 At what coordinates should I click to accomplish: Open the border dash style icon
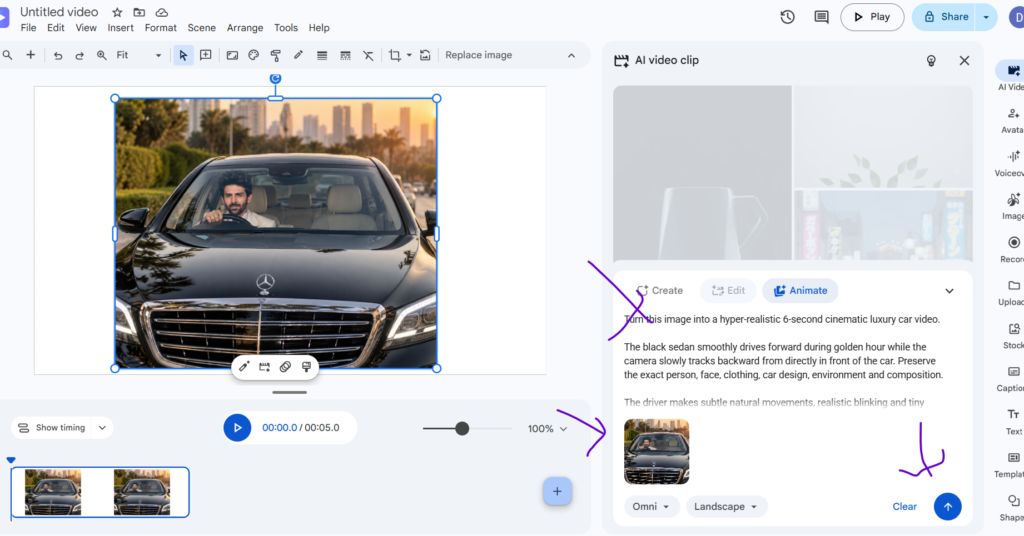[345, 55]
